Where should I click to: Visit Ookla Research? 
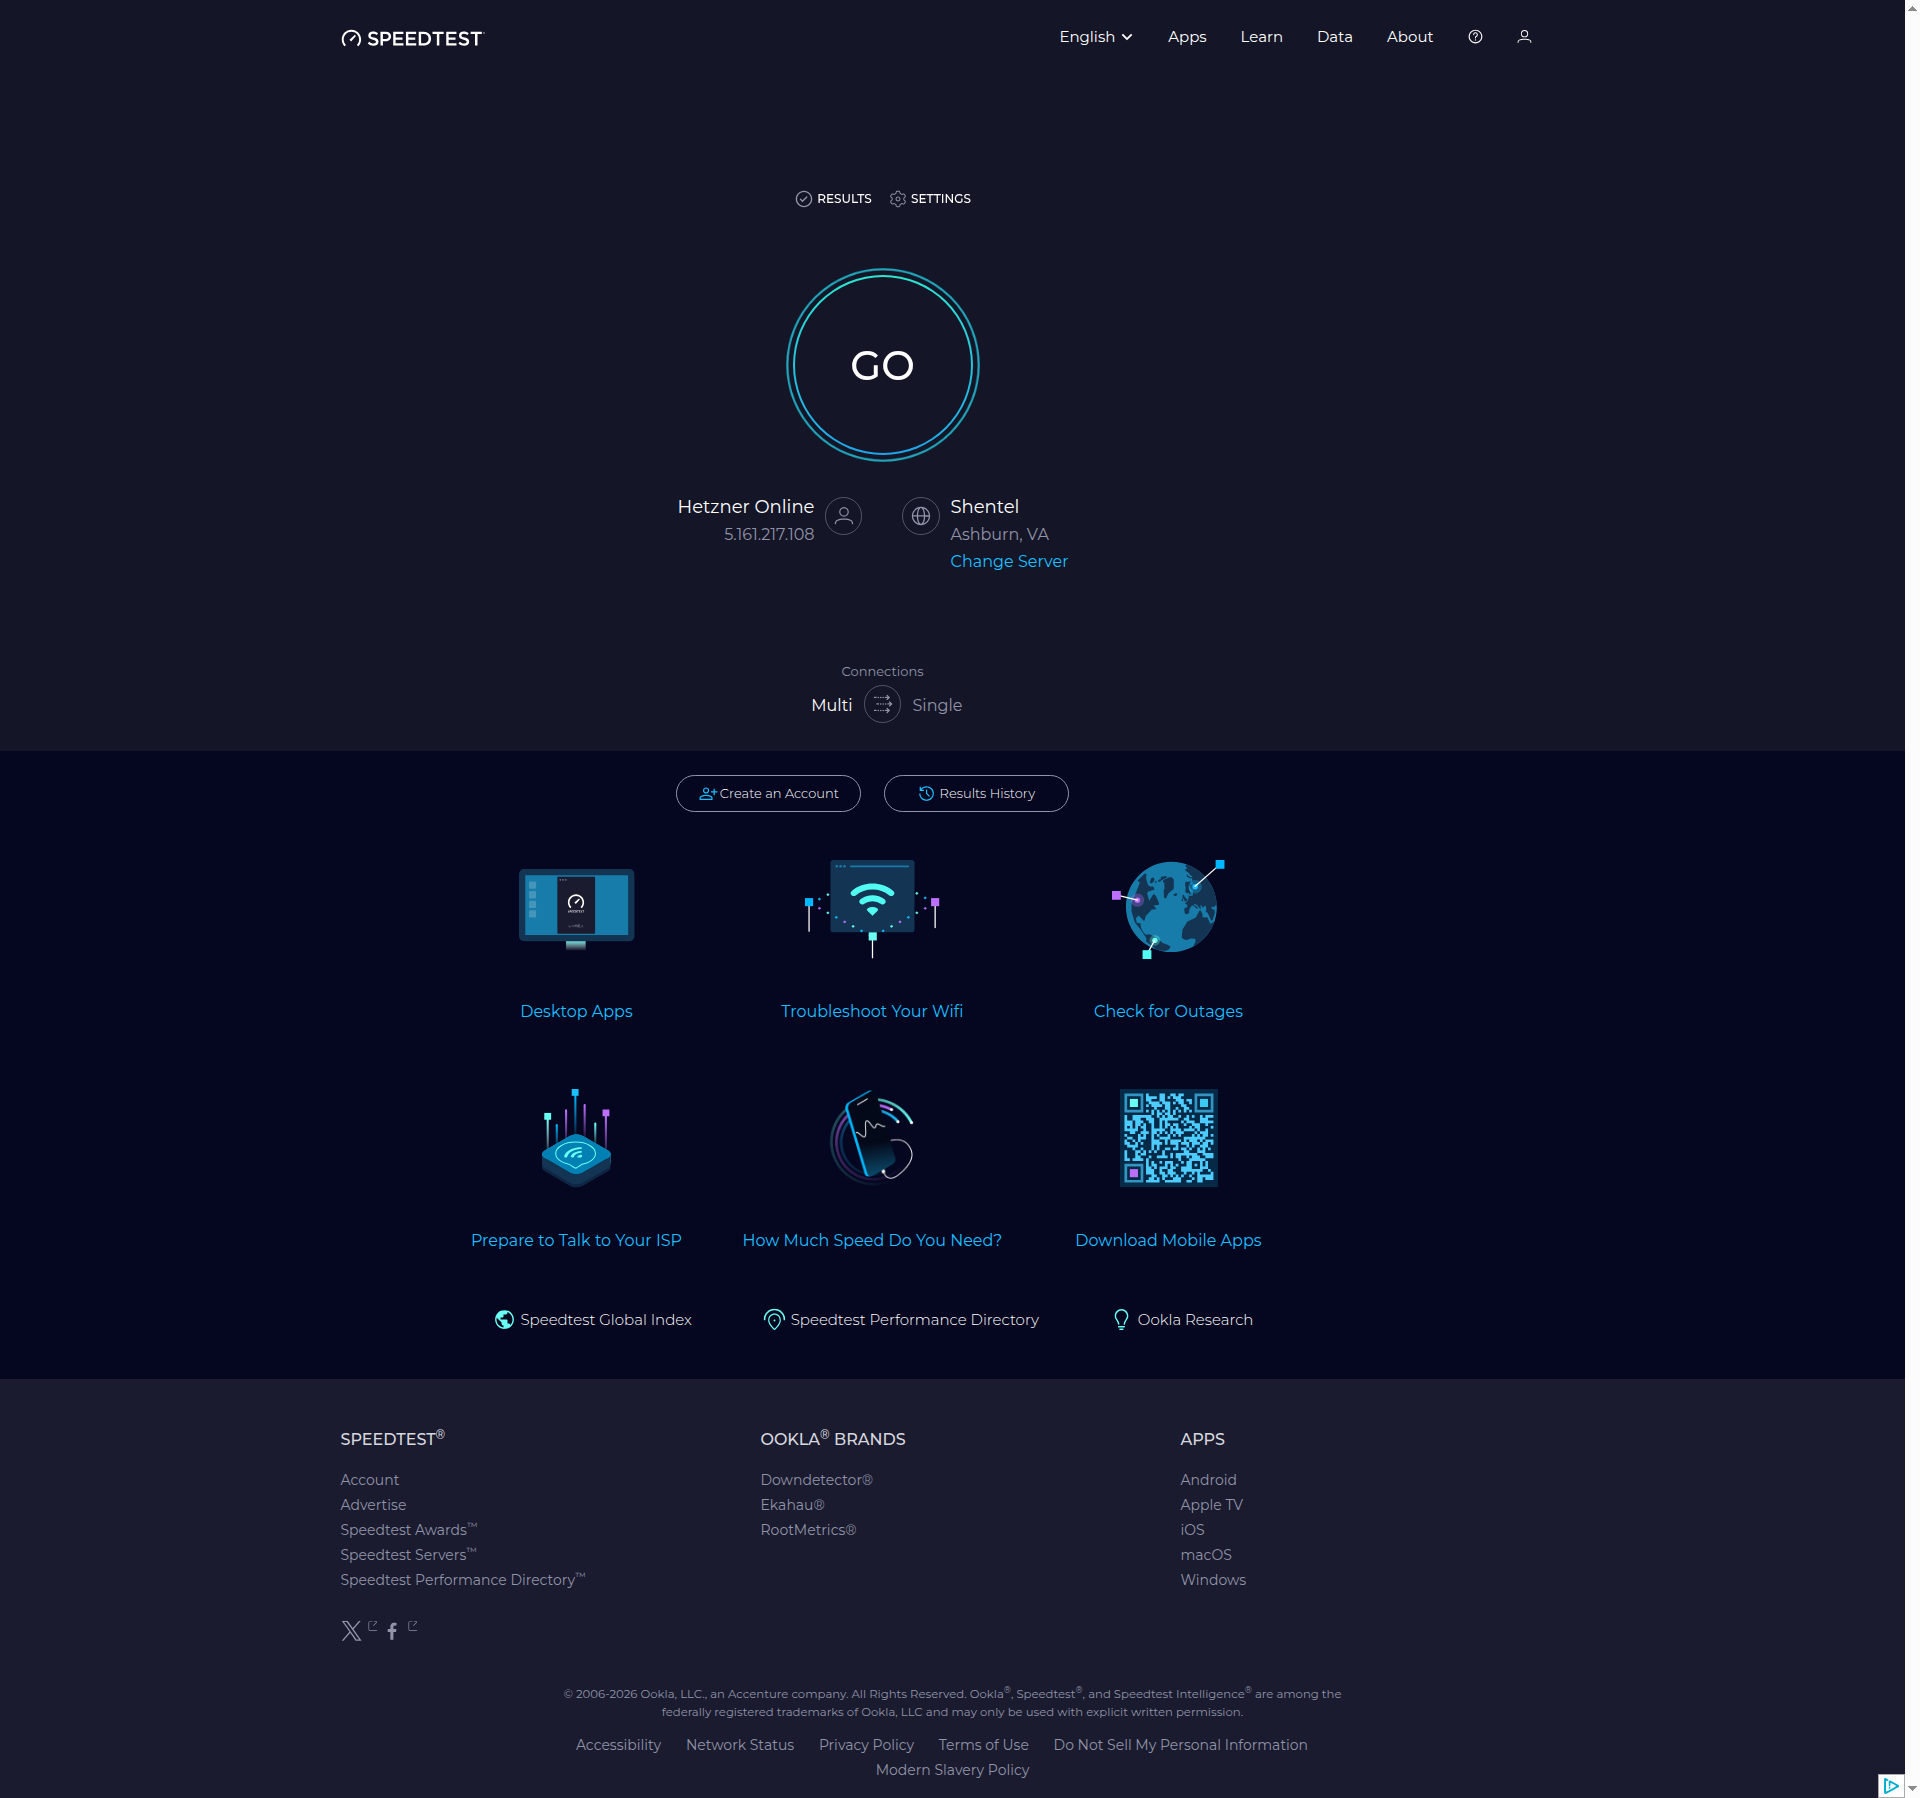point(1182,1320)
